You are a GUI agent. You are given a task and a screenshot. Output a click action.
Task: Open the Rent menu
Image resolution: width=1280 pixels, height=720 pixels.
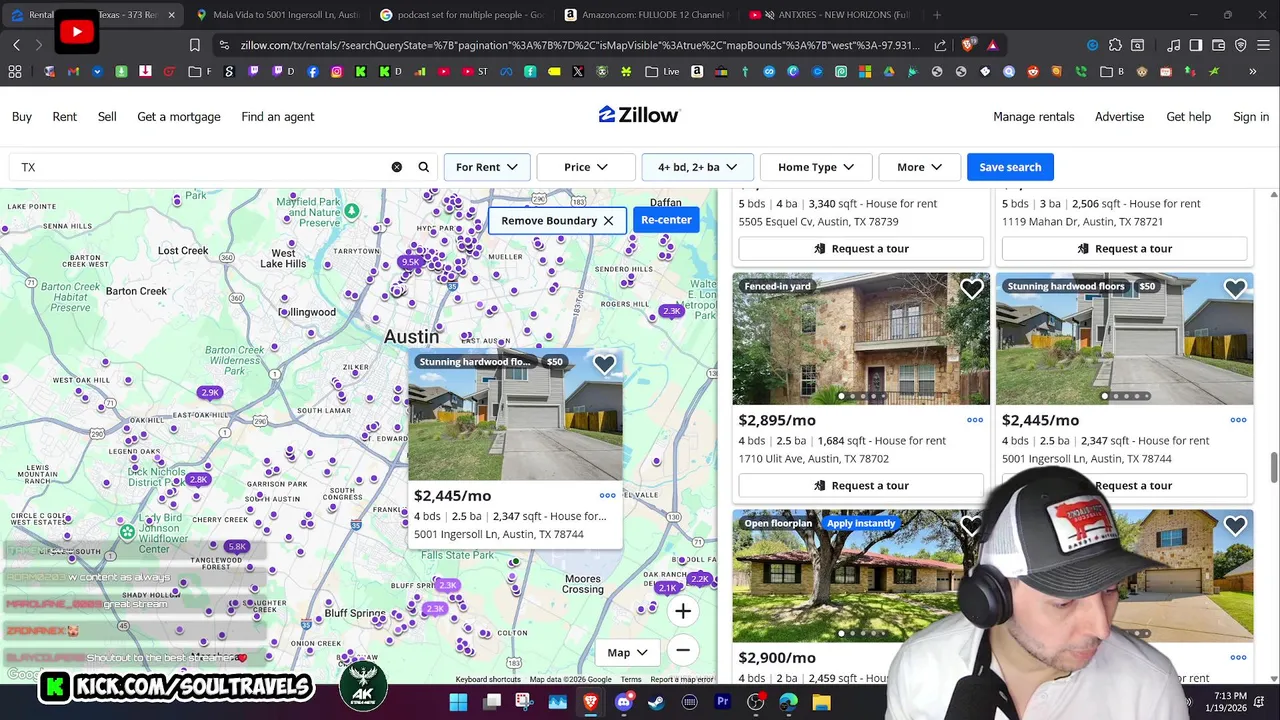click(65, 116)
